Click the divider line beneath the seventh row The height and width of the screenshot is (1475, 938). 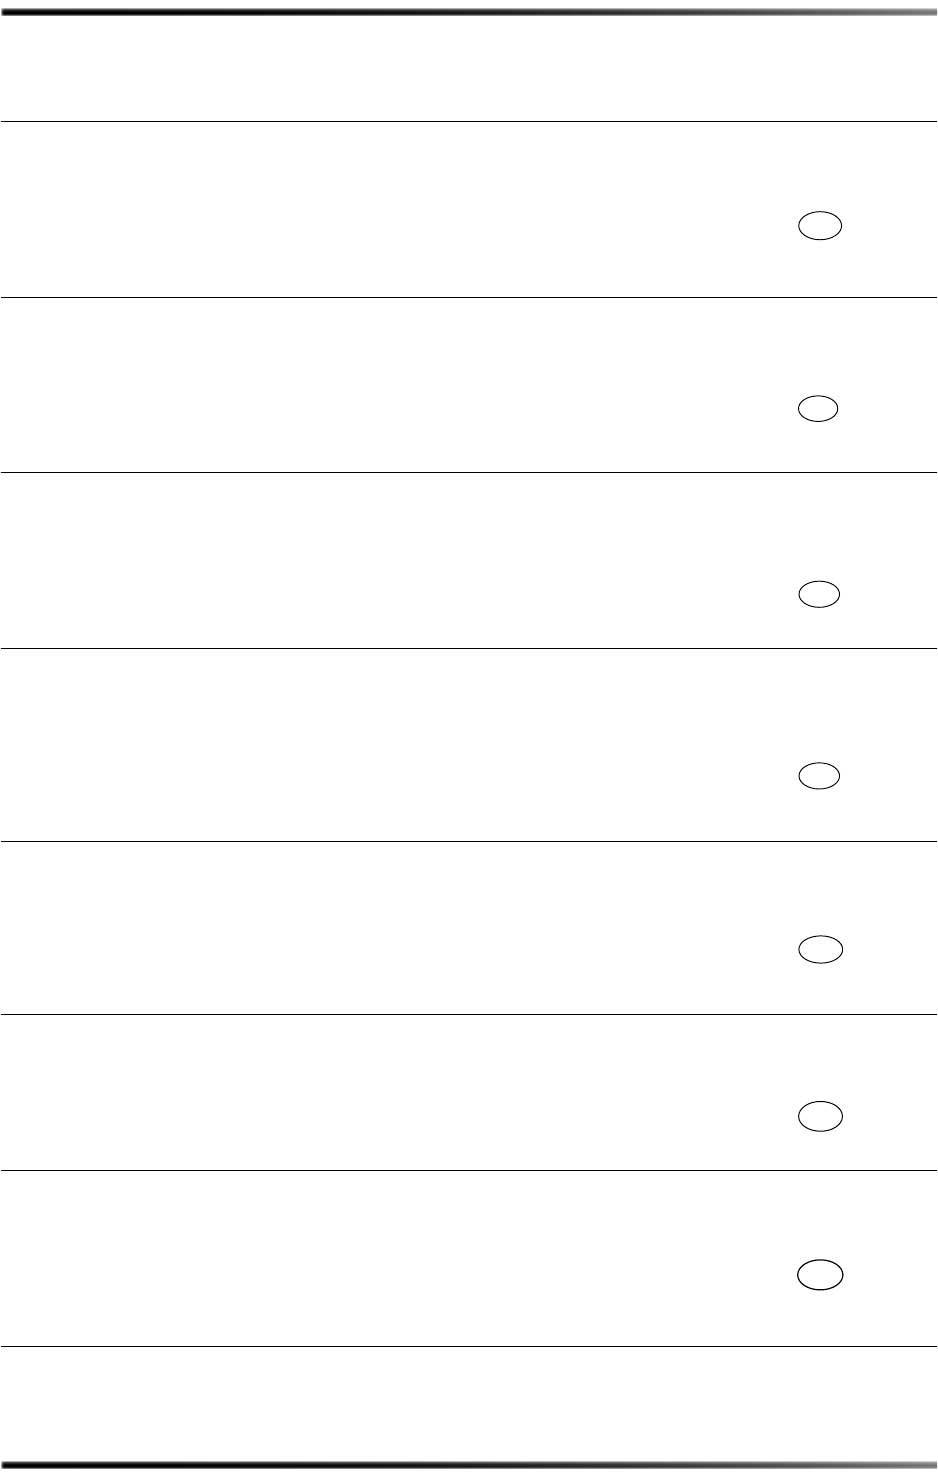coord(469,1346)
